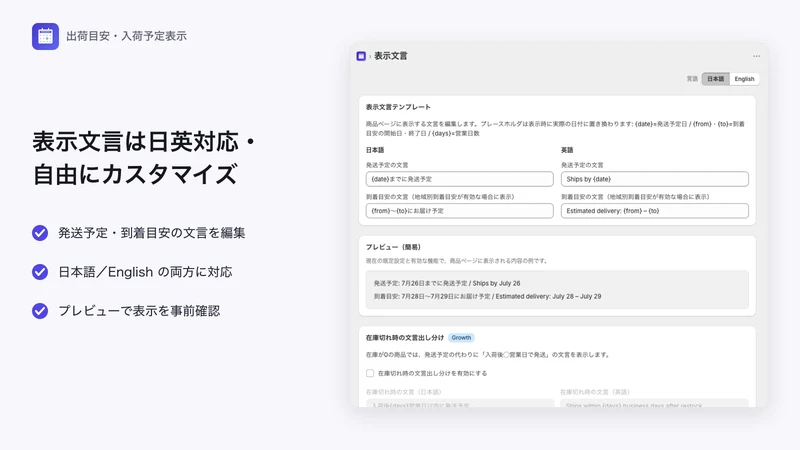Image resolution: width=800 pixels, height=450 pixels.
Task: Switch language to 日本語 tab
Action: 715,79
